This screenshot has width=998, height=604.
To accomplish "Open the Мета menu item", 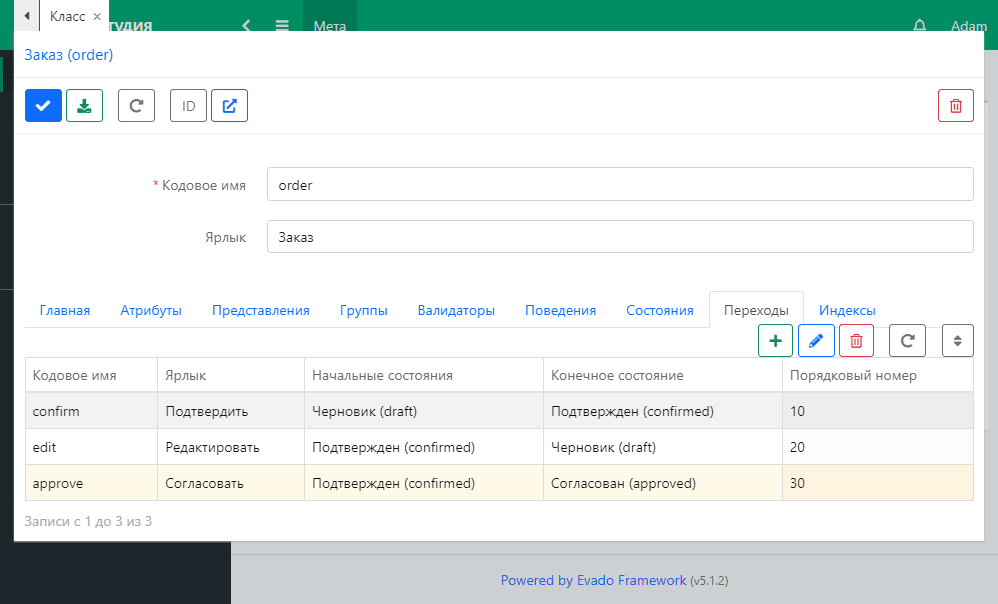I will 330,26.
